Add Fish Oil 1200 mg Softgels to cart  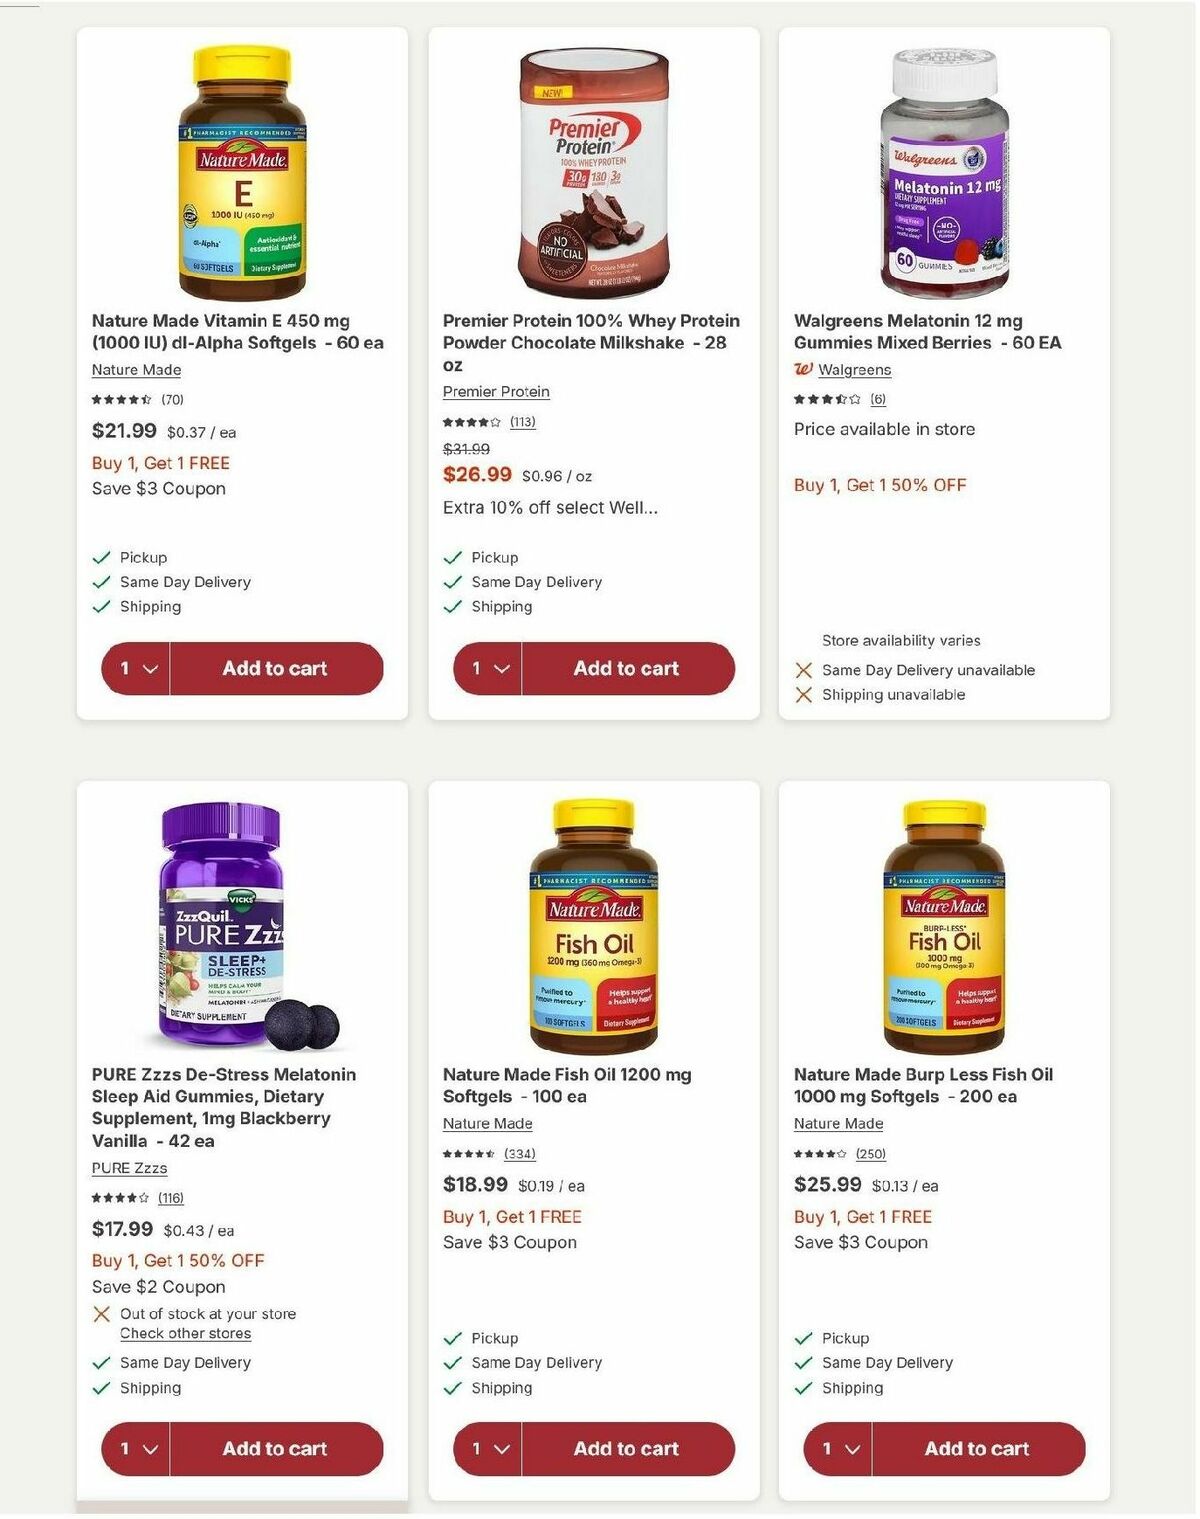626,1448
